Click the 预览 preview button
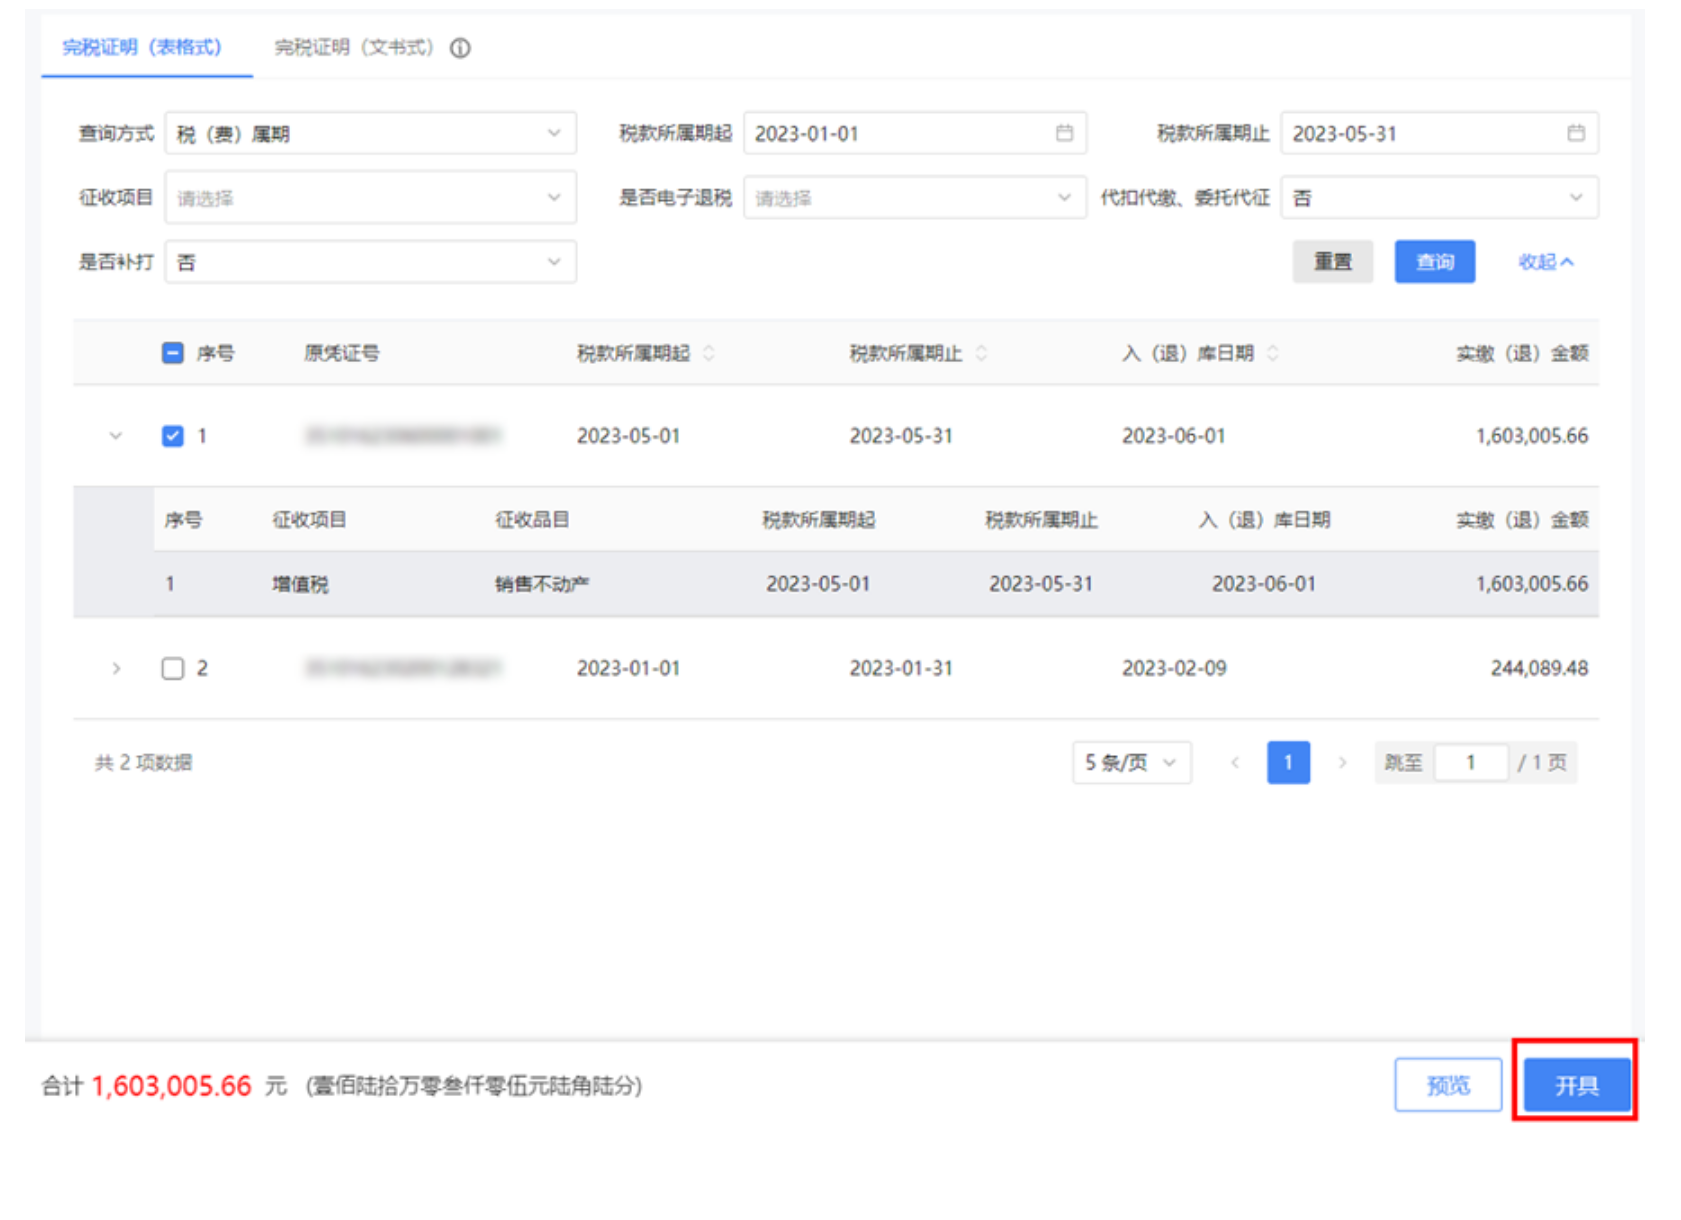The width and height of the screenshot is (1681, 1220). coord(1448,1084)
